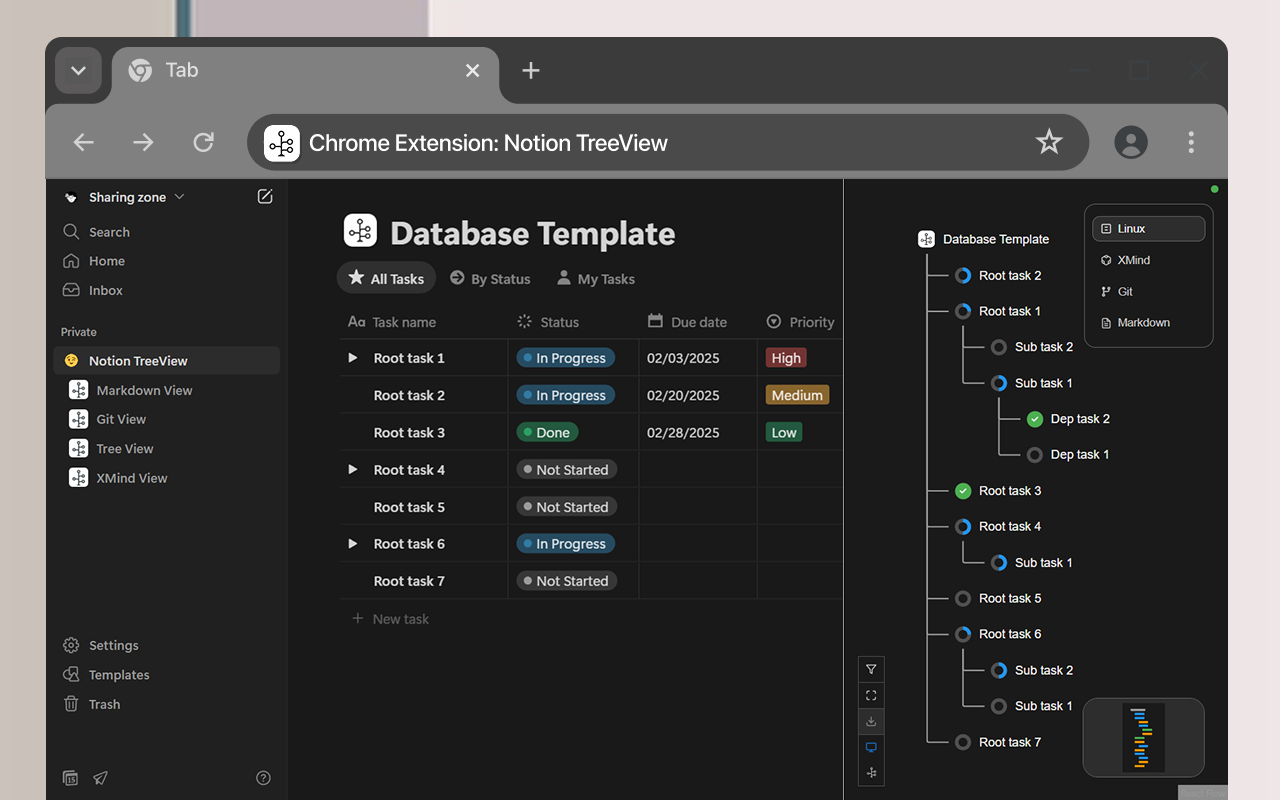Click the New task button
Image resolution: width=1280 pixels, height=800 pixels.
click(x=391, y=619)
